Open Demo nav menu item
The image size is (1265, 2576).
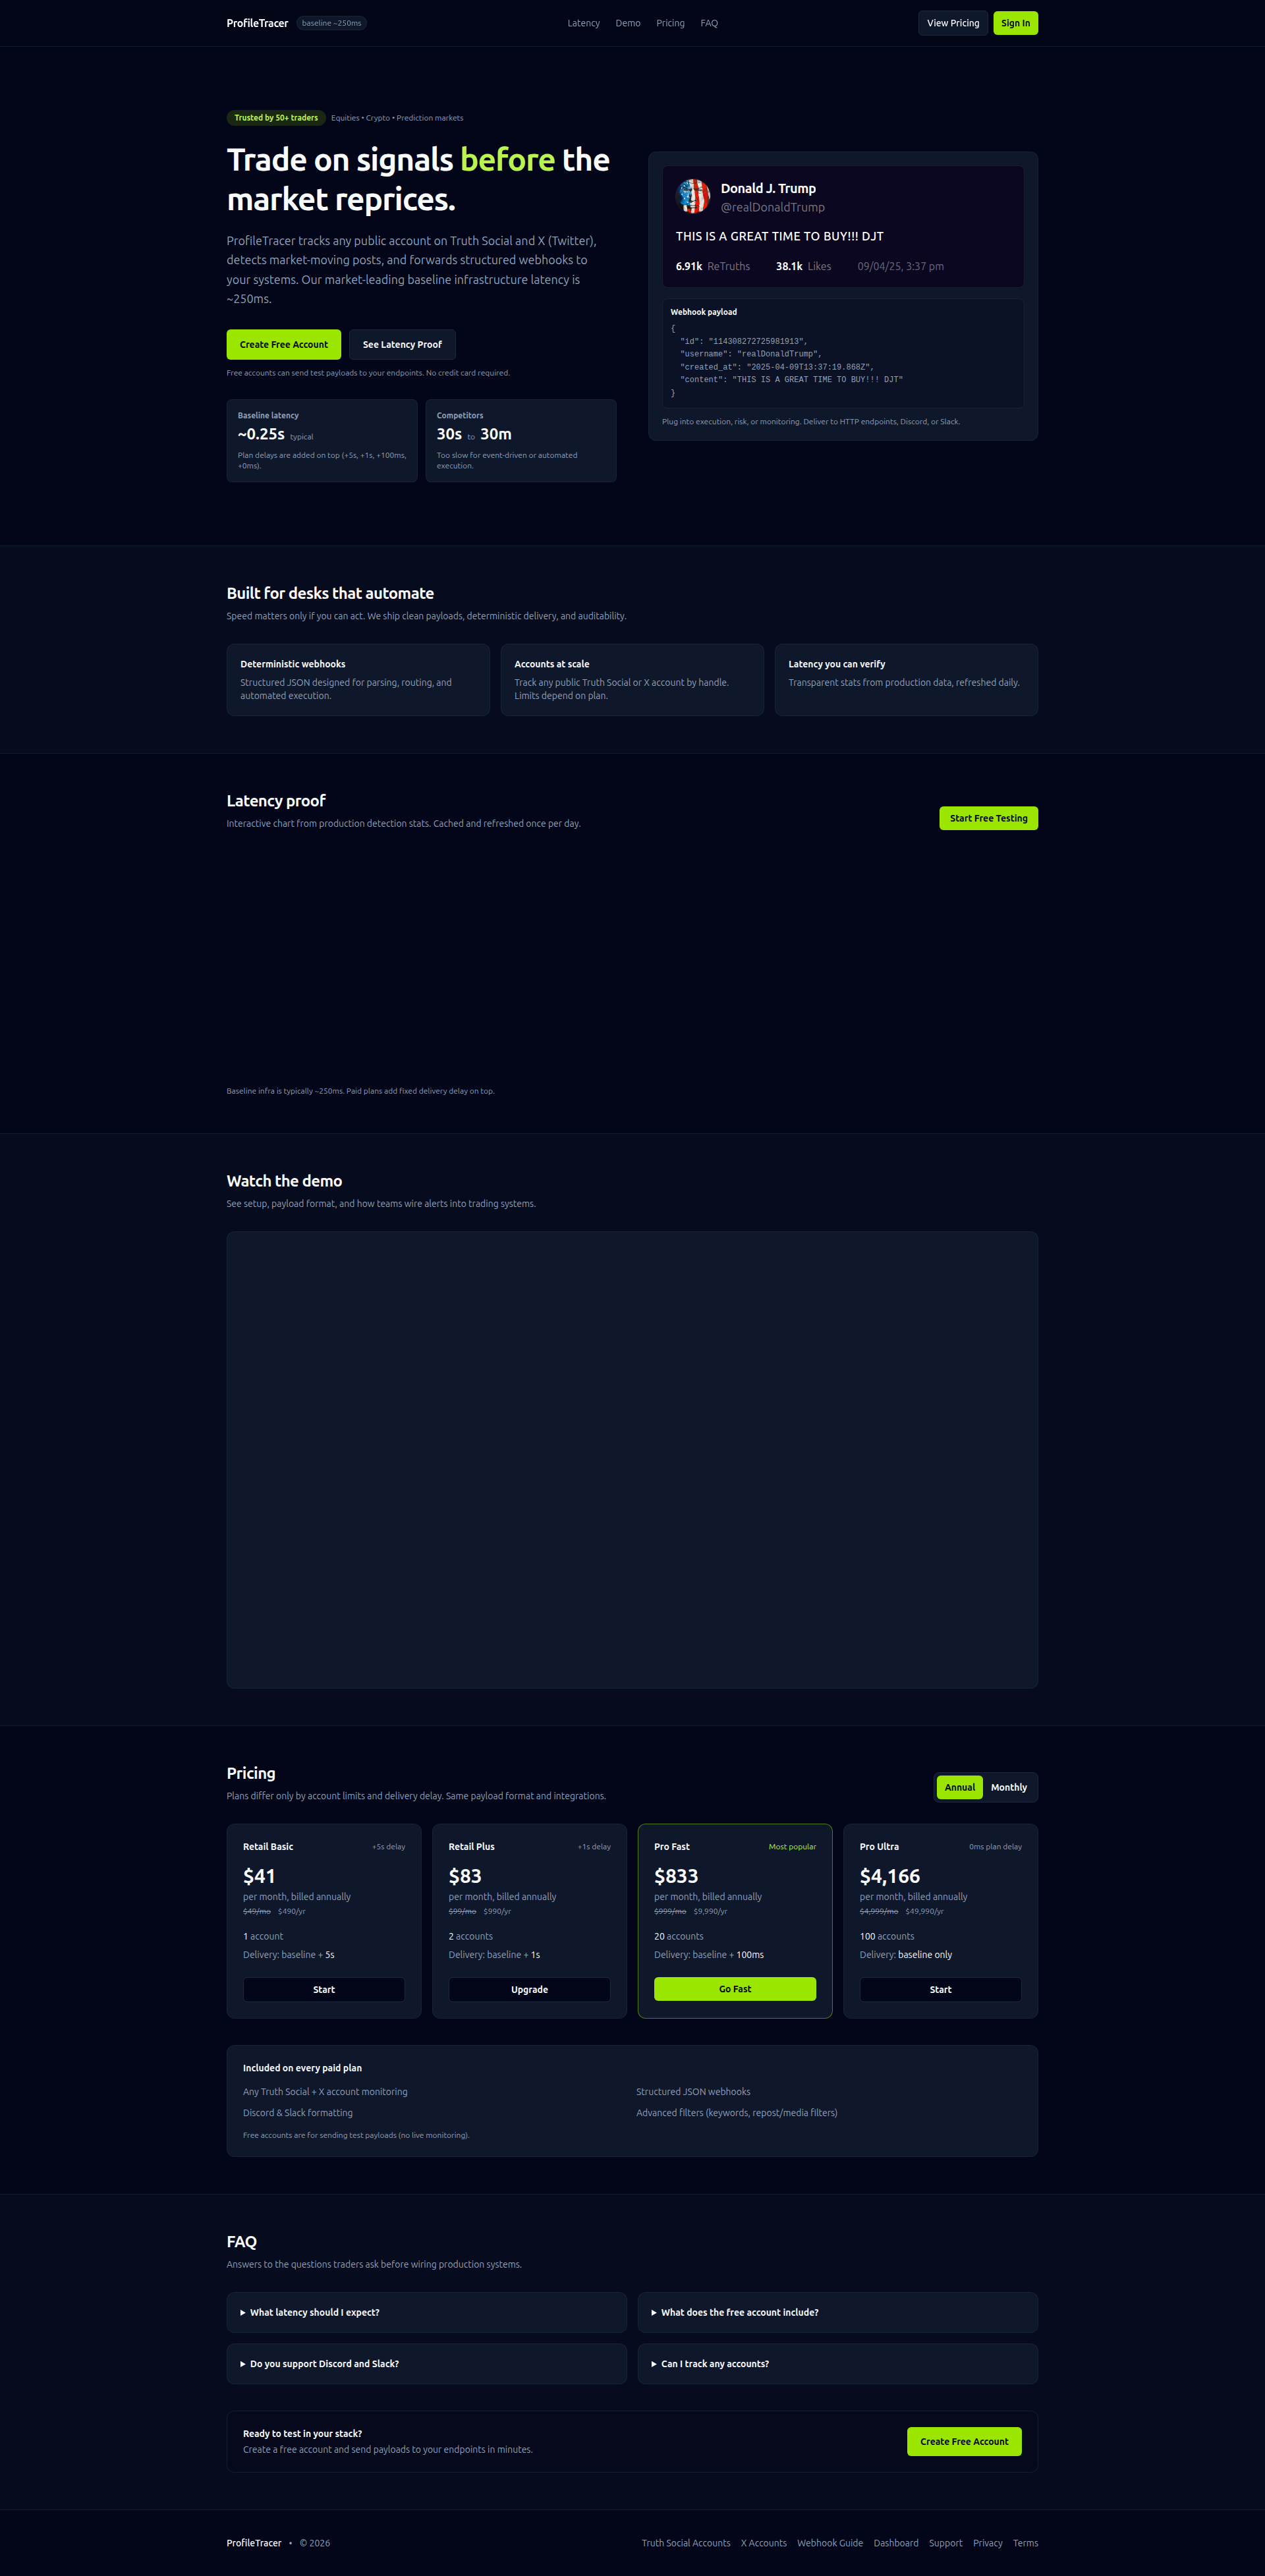(x=628, y=23)
